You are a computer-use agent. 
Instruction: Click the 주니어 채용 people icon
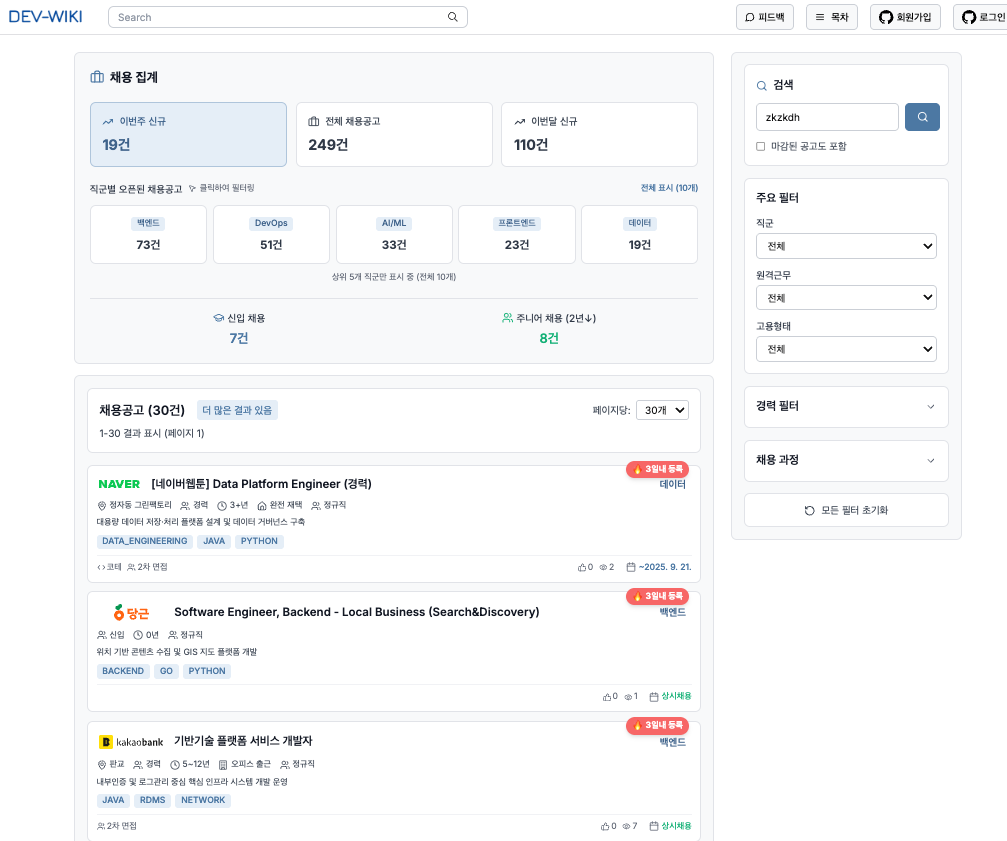(x=507, y=318)
